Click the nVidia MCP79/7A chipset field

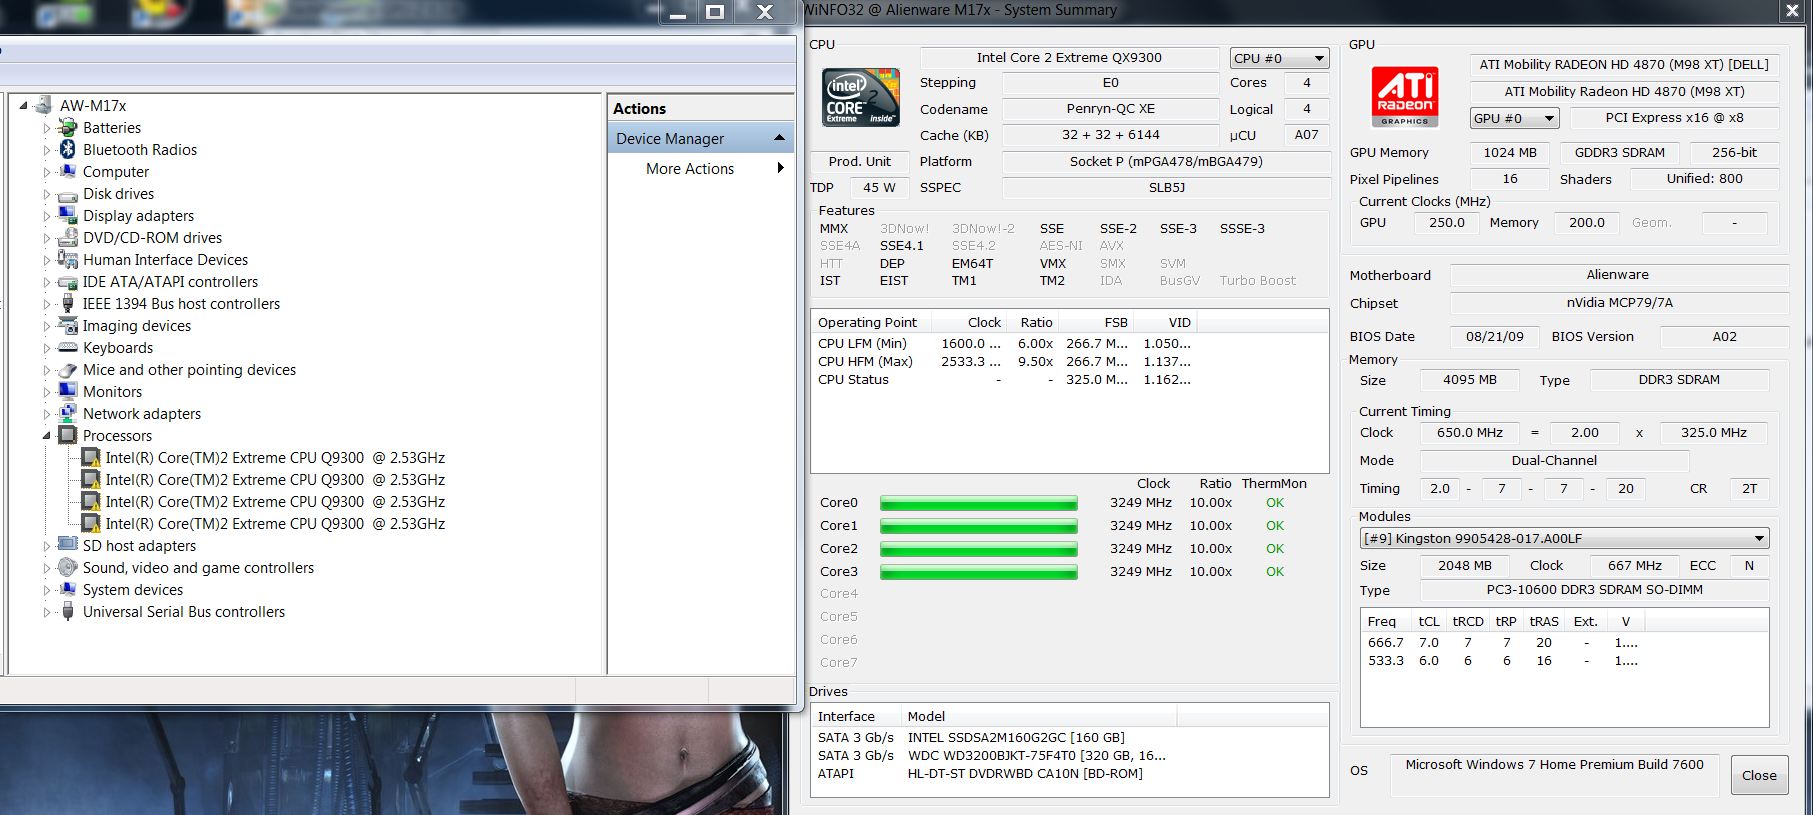click(1619, 303)
